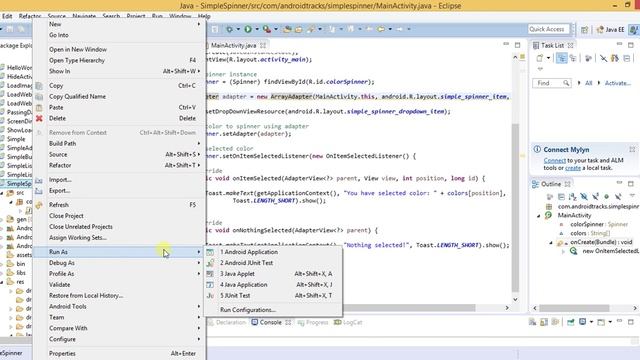Click the Export icon in context menu

tap(39, 191)
